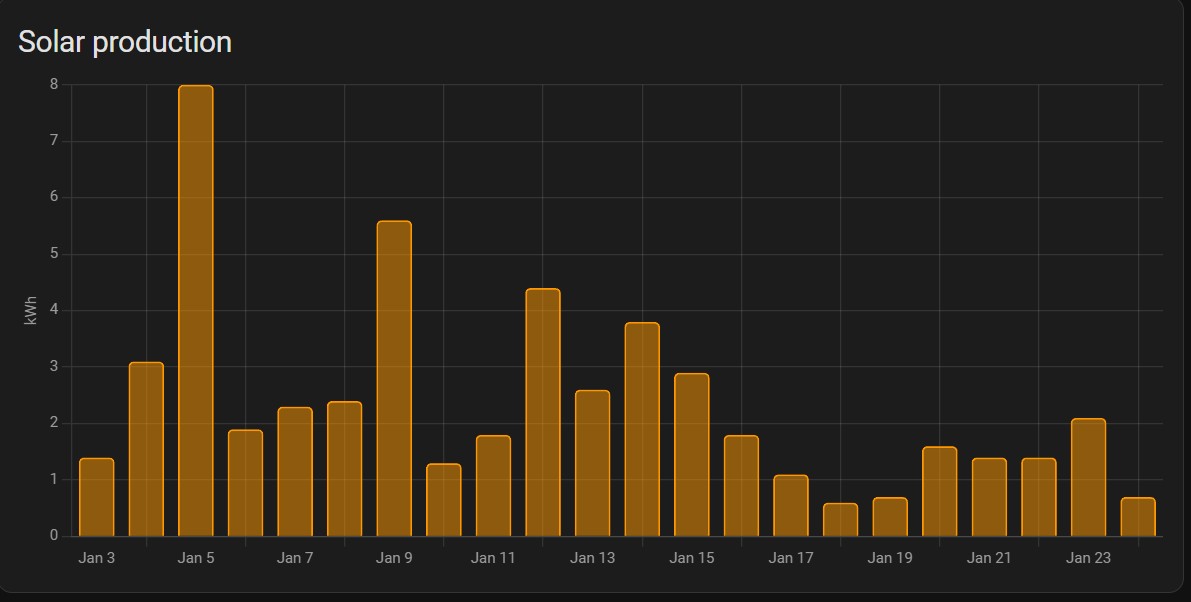Click the Jan 15 production bar
The image size is (1191, 602).
[x=691, y=455]
